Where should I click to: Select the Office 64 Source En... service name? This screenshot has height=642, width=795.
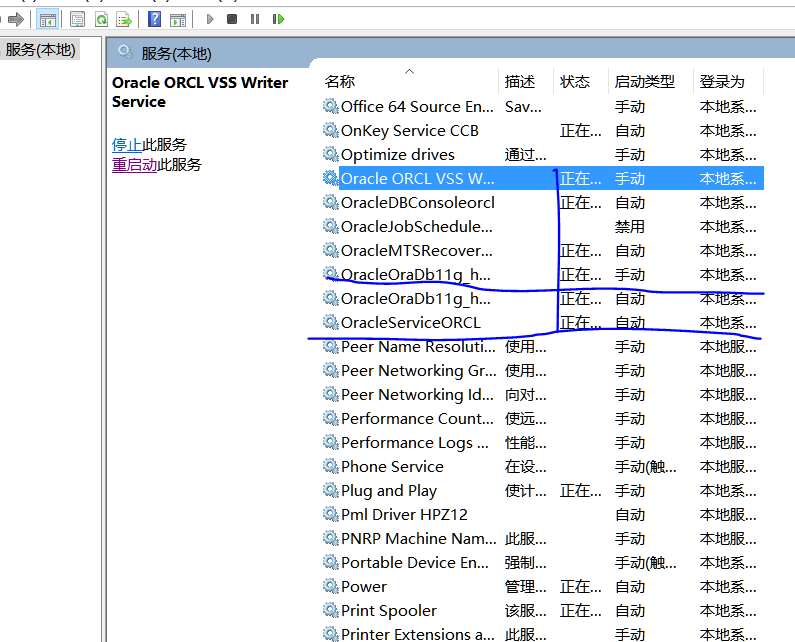(417, 106)
